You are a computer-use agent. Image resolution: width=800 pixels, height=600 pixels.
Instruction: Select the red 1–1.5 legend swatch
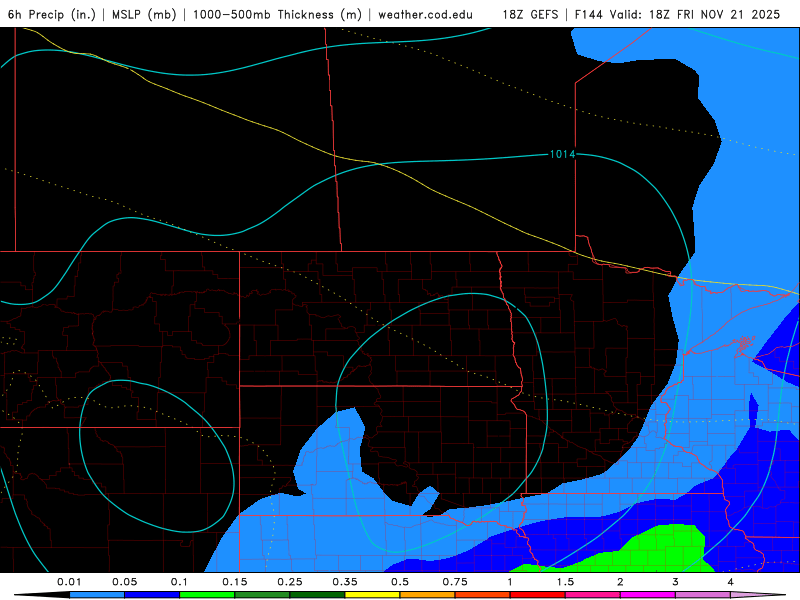pyautogui.click(x=538, y=595)
